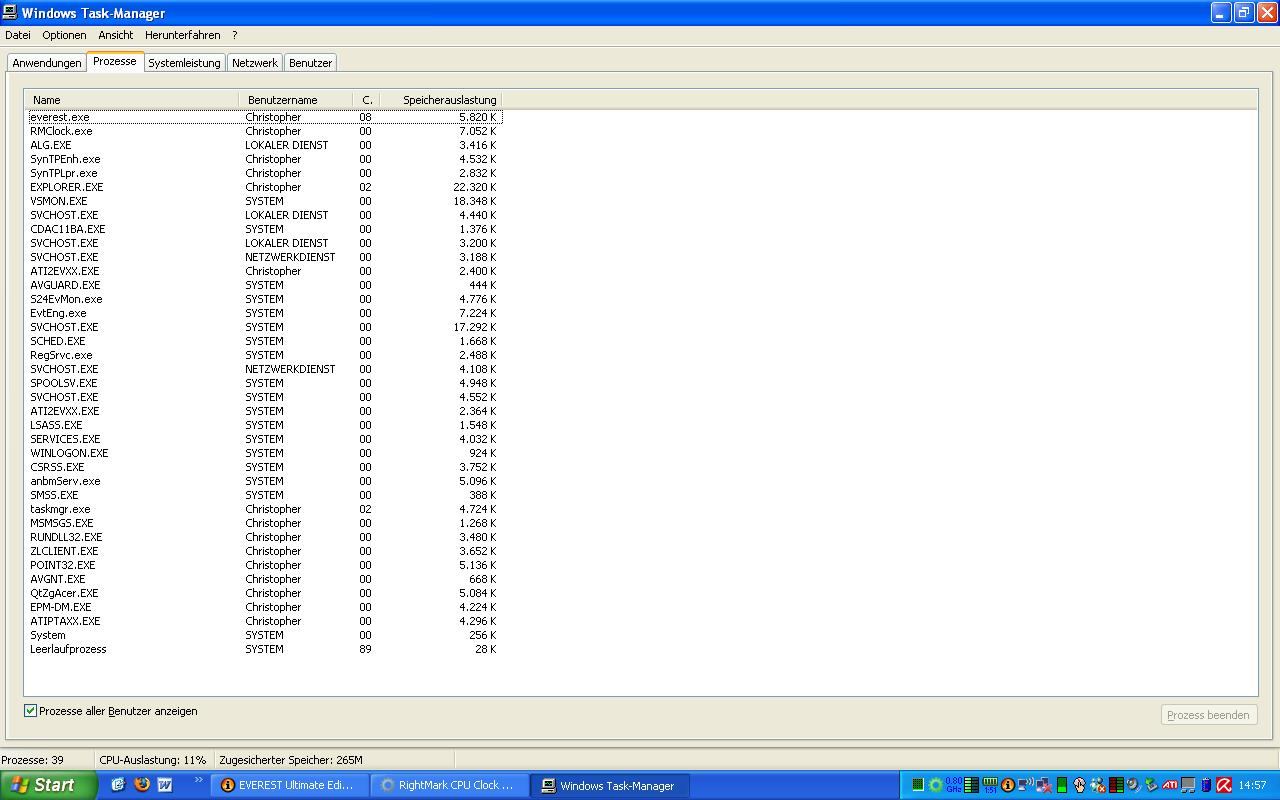The height and width of the screenshot is (800, 1280).
Task: Select the CDAC11BA.EXE process row
Action: pyautogui.click(x=264, y=229)
